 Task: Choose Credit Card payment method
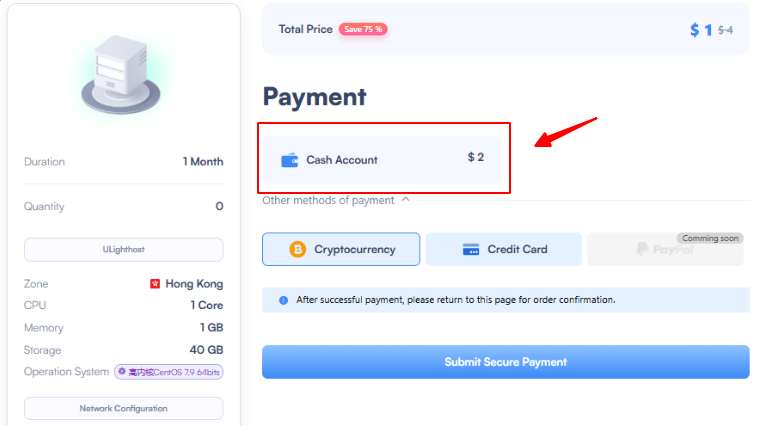click(504, 249)
